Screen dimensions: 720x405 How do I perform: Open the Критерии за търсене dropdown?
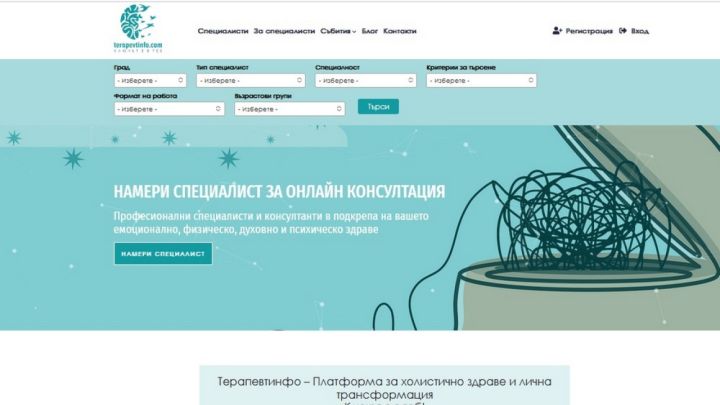(x=481, y=80)
